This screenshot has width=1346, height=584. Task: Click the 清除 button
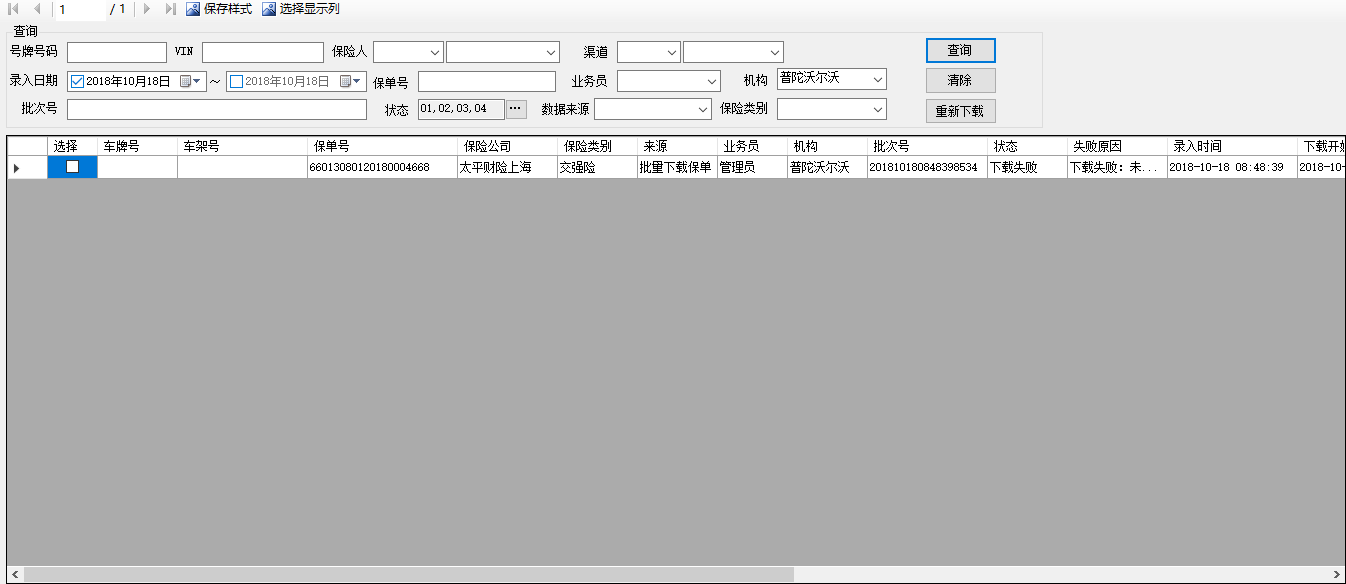coord(960,80)
